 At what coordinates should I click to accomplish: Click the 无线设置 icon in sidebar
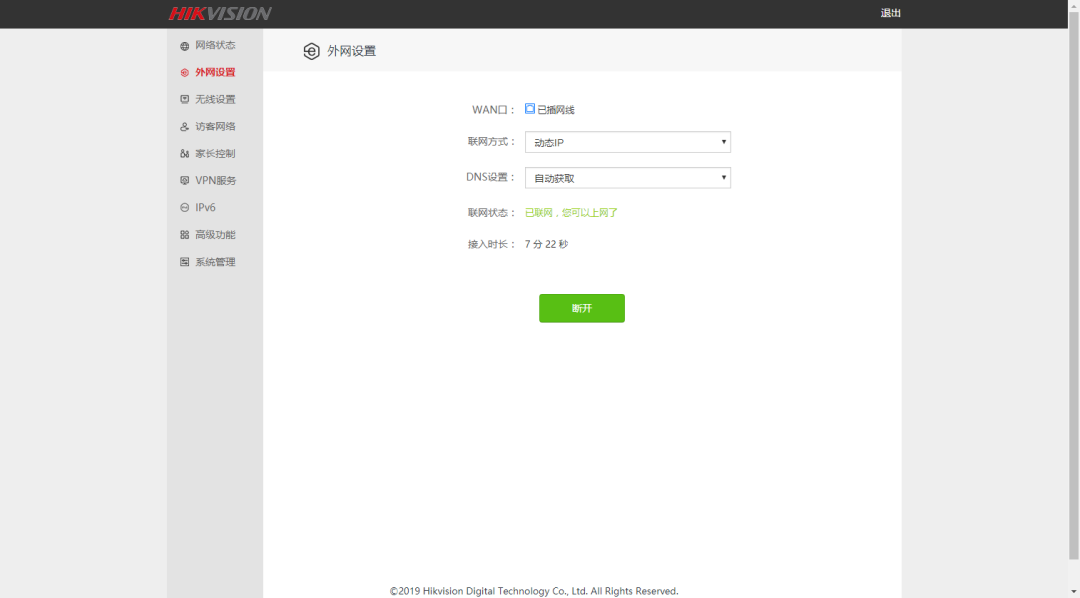pyautogui.click(x=184, y=100)
